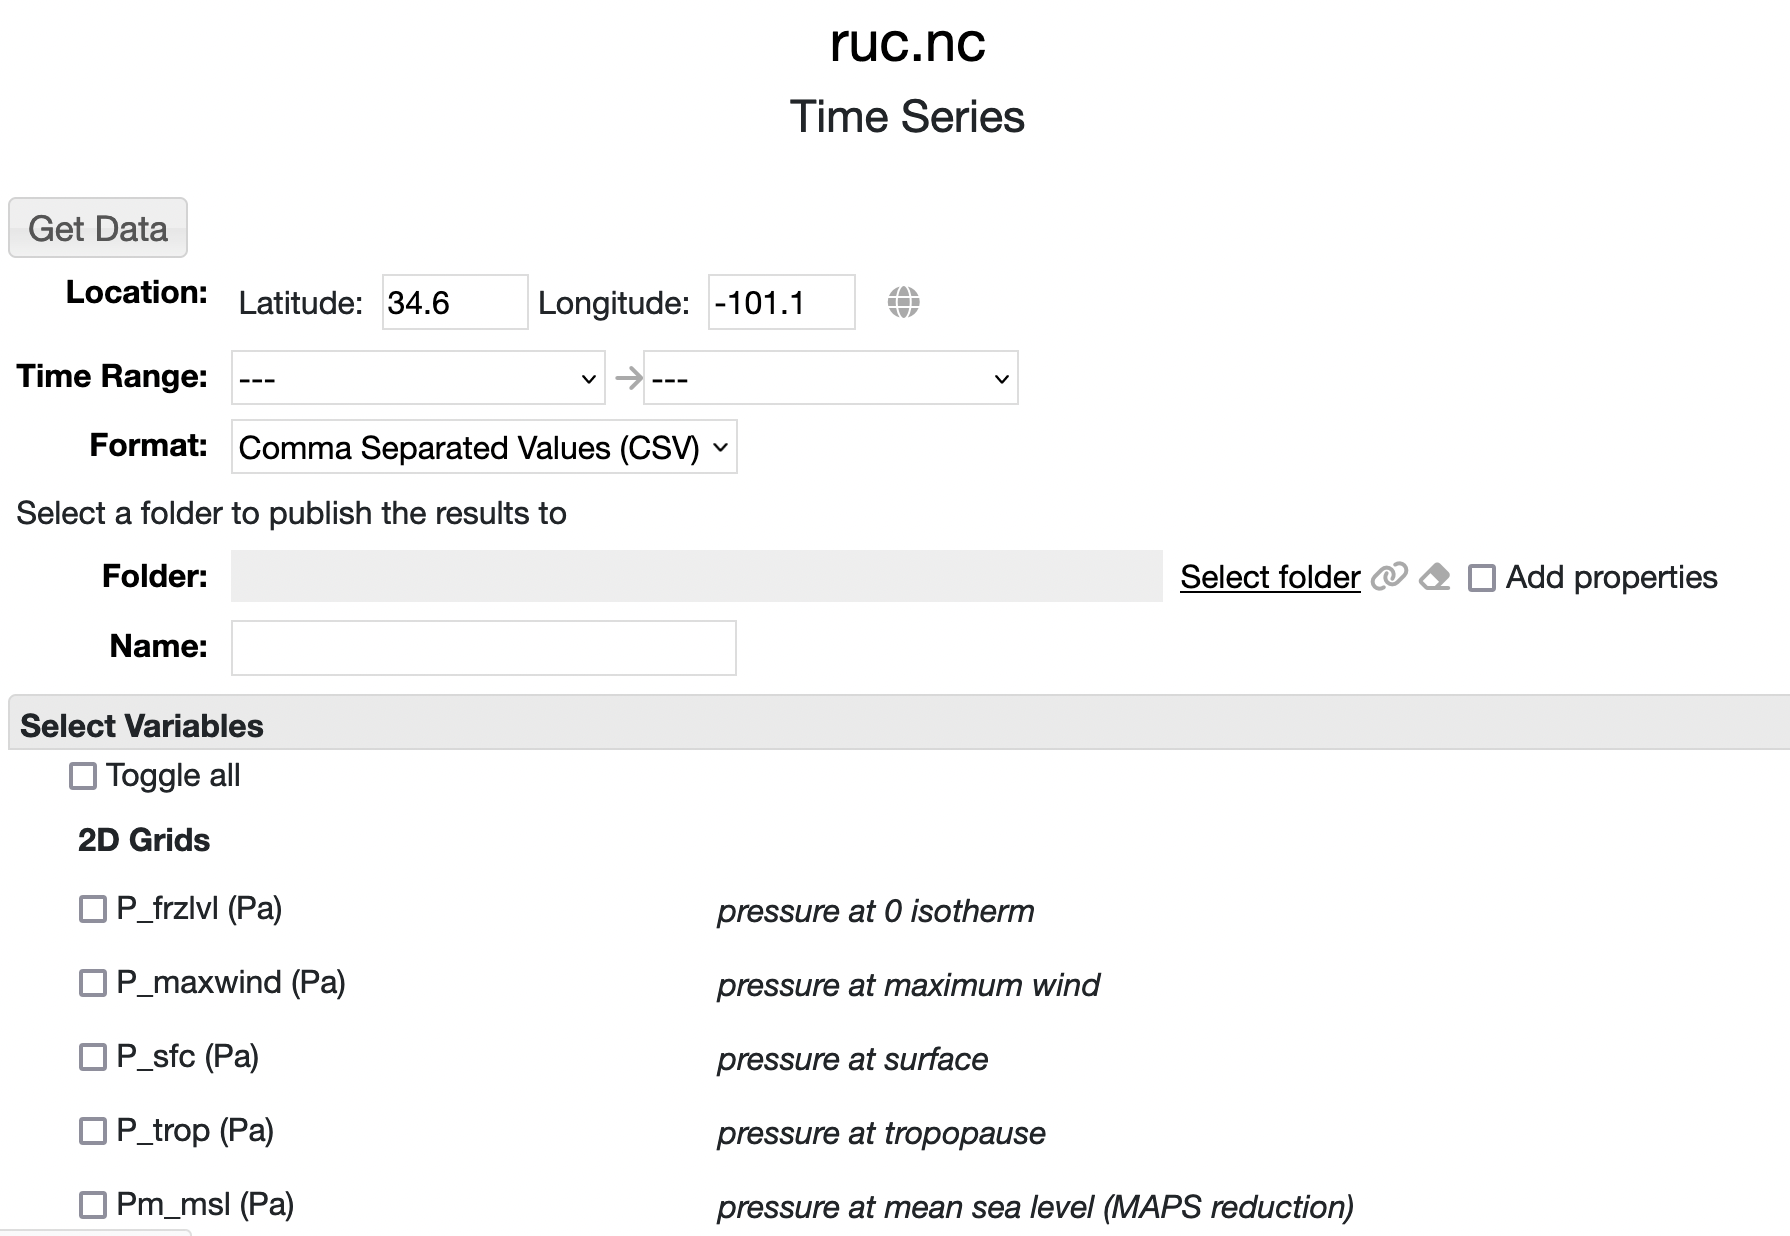Open the Select folder link
This screenshot has height=1236, width=1790.
[1270, 577]
